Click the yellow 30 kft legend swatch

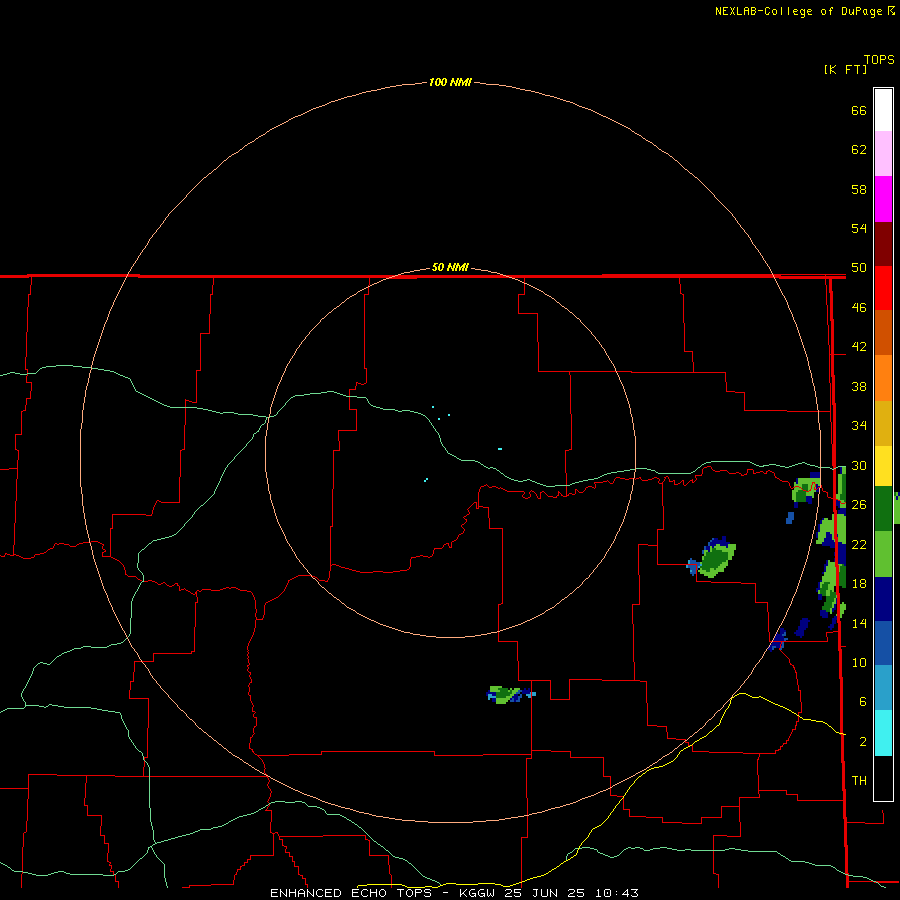click(883, 466)
